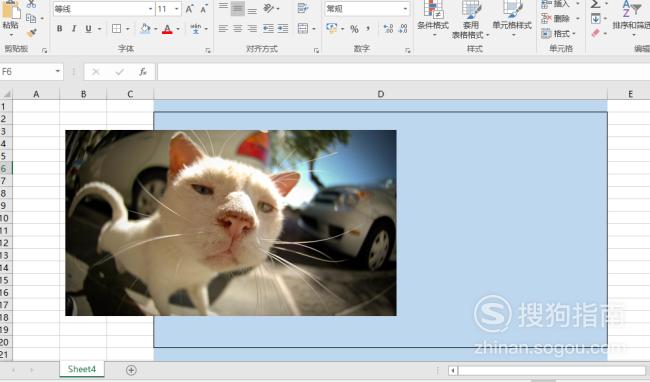
Task: Open Number group dialog launcher
Action: (408, 51)
